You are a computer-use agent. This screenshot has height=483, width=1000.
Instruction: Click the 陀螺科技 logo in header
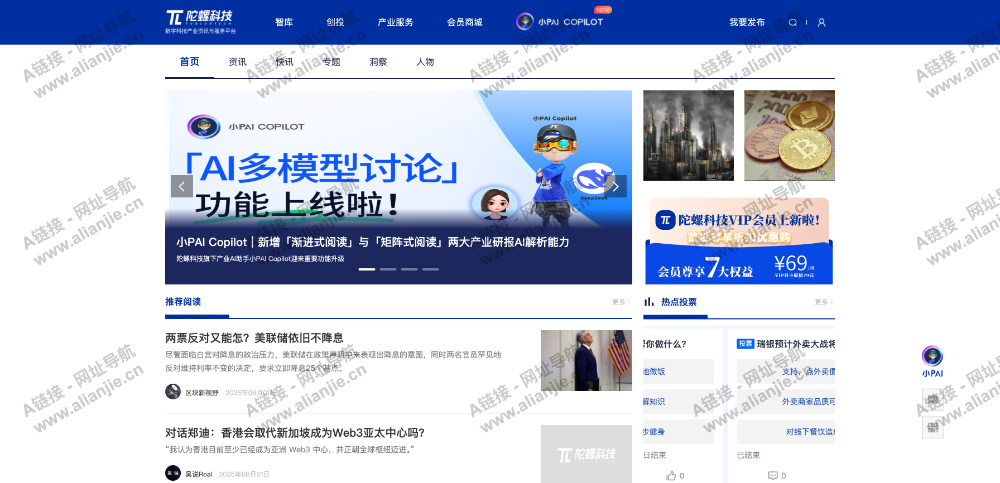pyautogui.click(x=201, y=21)
